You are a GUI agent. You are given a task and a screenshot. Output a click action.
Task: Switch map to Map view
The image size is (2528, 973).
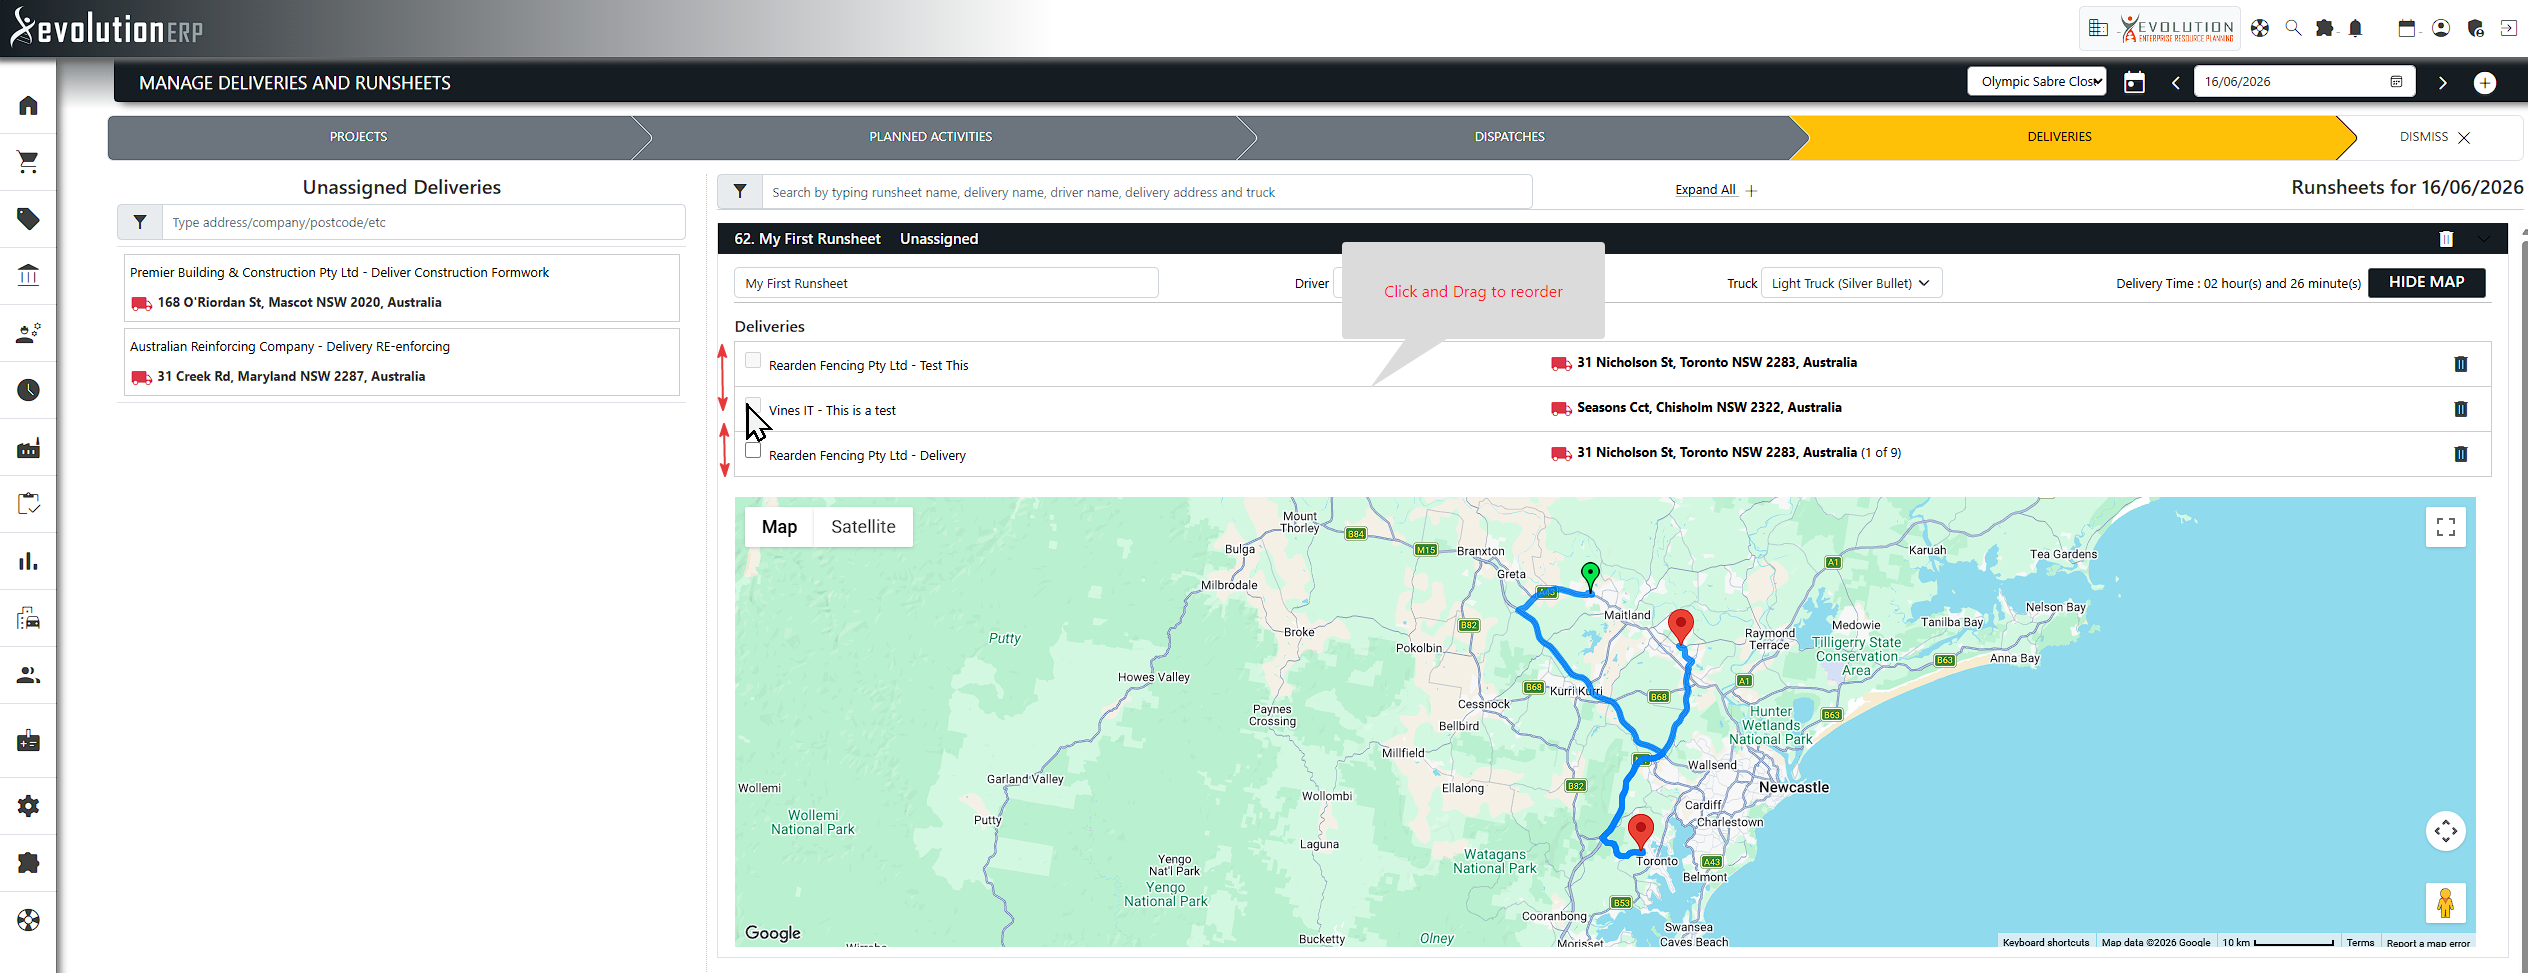coord(779,527)
